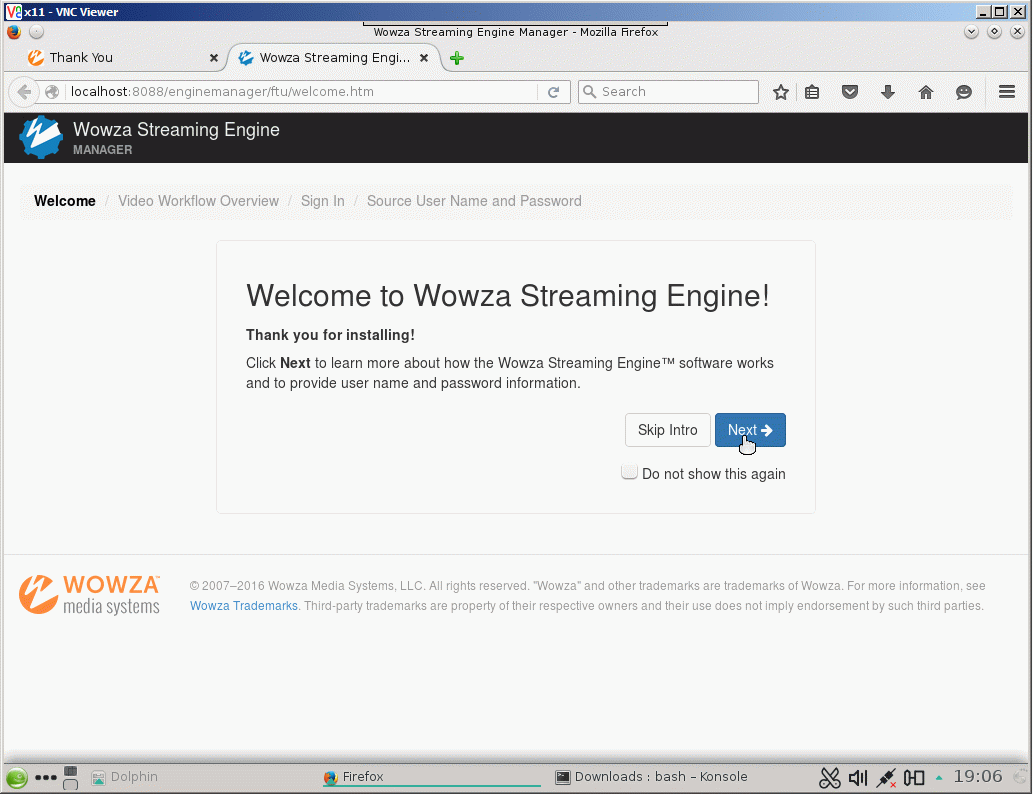Reload the page with refresh icon
Screen dimensions: 1033x794
pos(553,92)
